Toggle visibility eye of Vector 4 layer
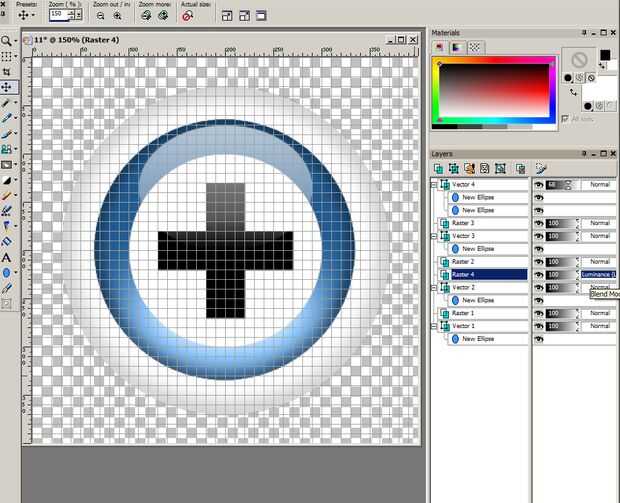 [539, 185]
